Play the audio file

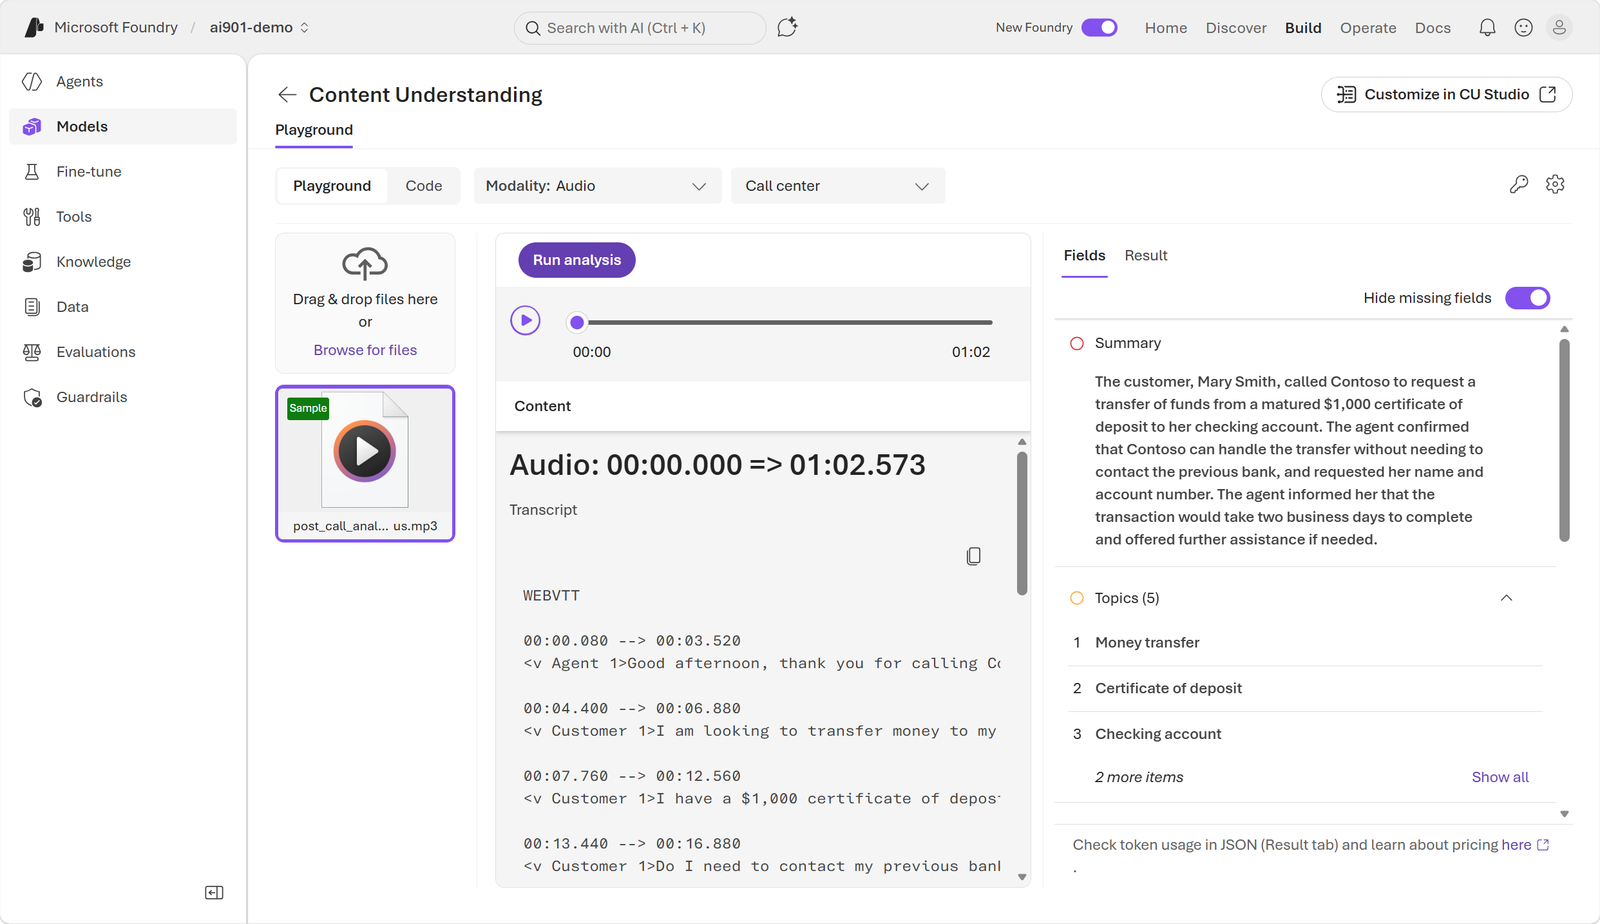coord(525,321)
